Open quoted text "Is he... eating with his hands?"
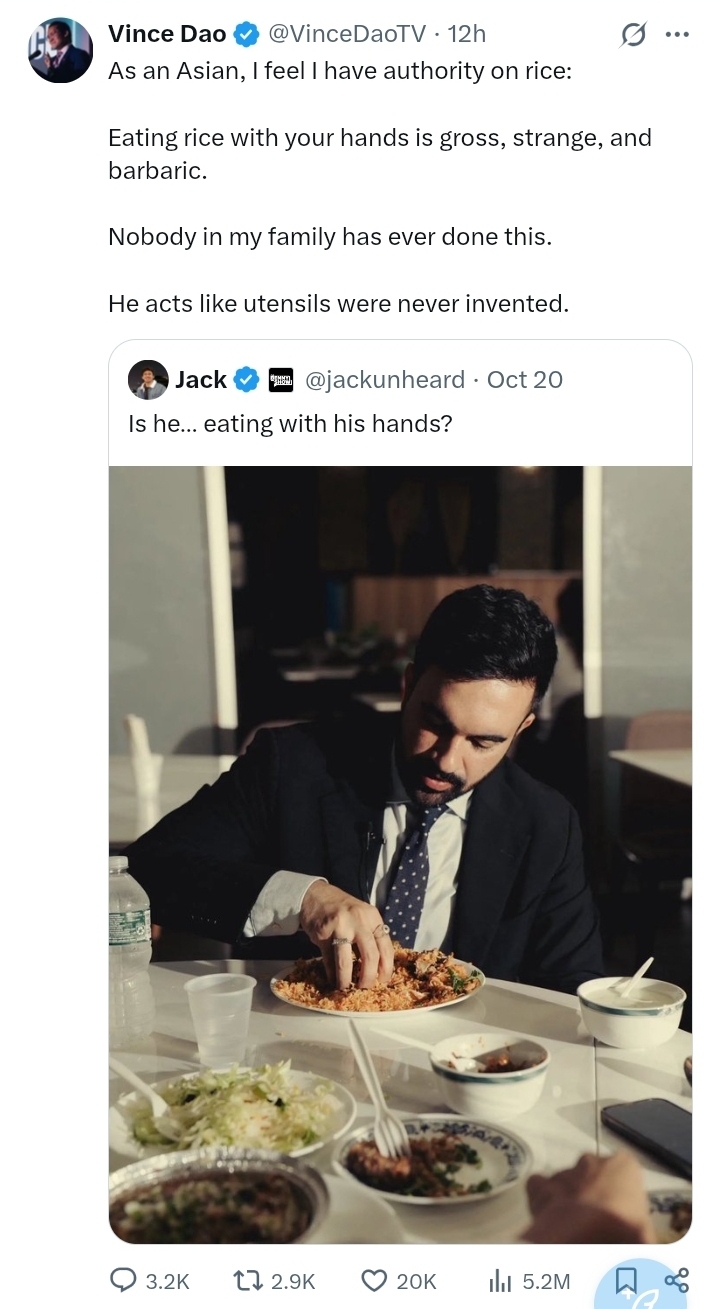720x1309 pixels. point(291,423)
